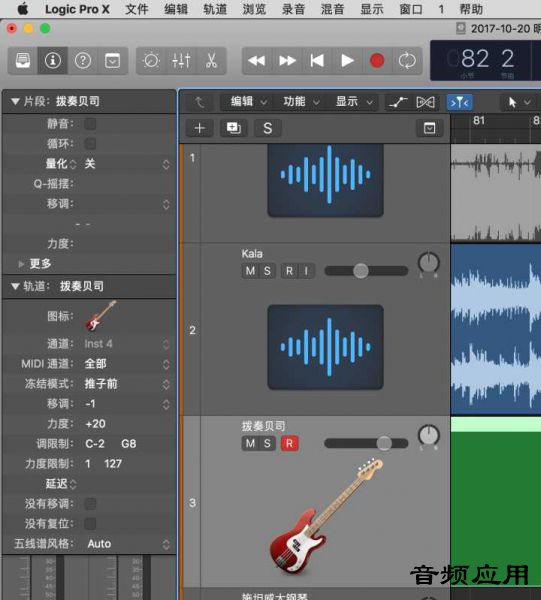Viewport: 541px width, 600px height.
Task: Start recording with red Record button
Action: coord(377,60)
